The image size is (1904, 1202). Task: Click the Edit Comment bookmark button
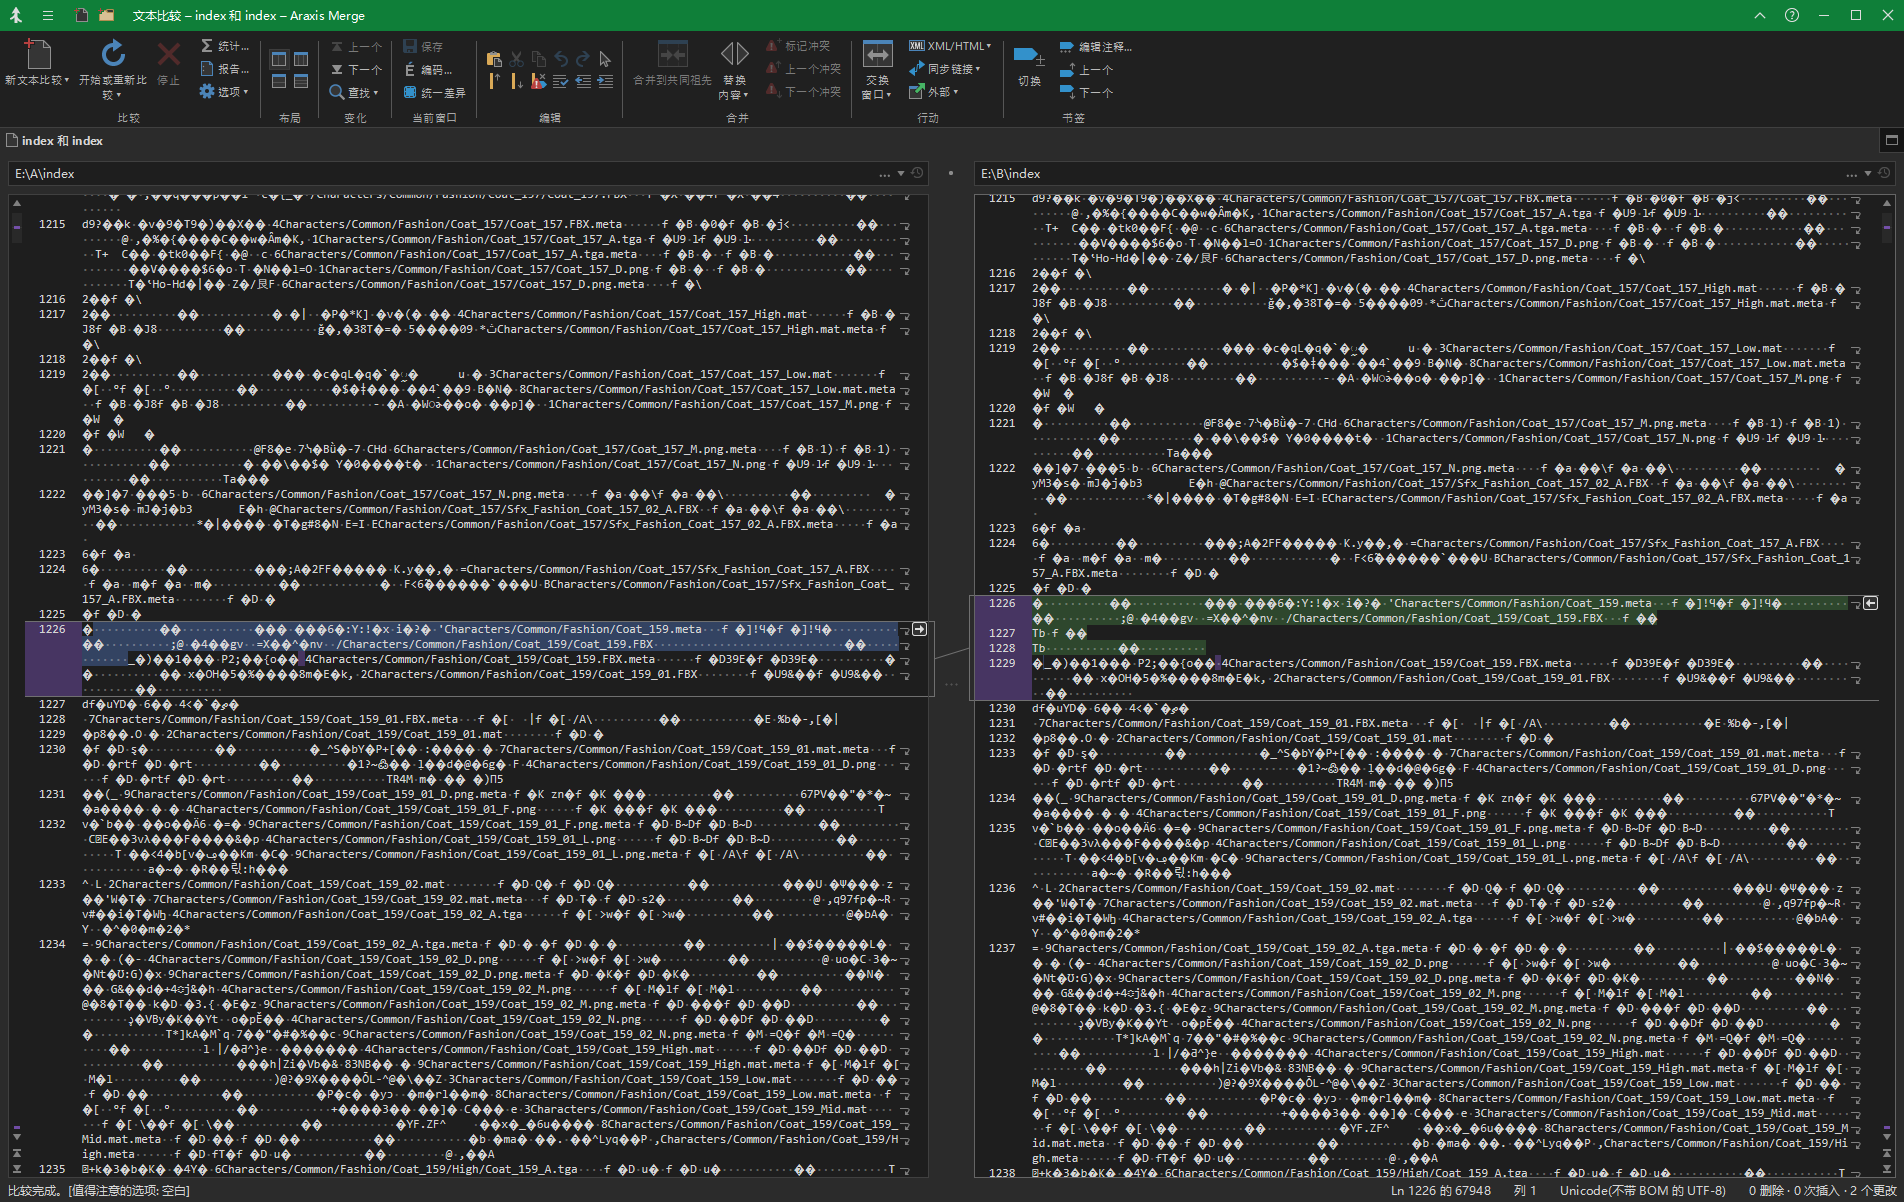(1096, 47)
